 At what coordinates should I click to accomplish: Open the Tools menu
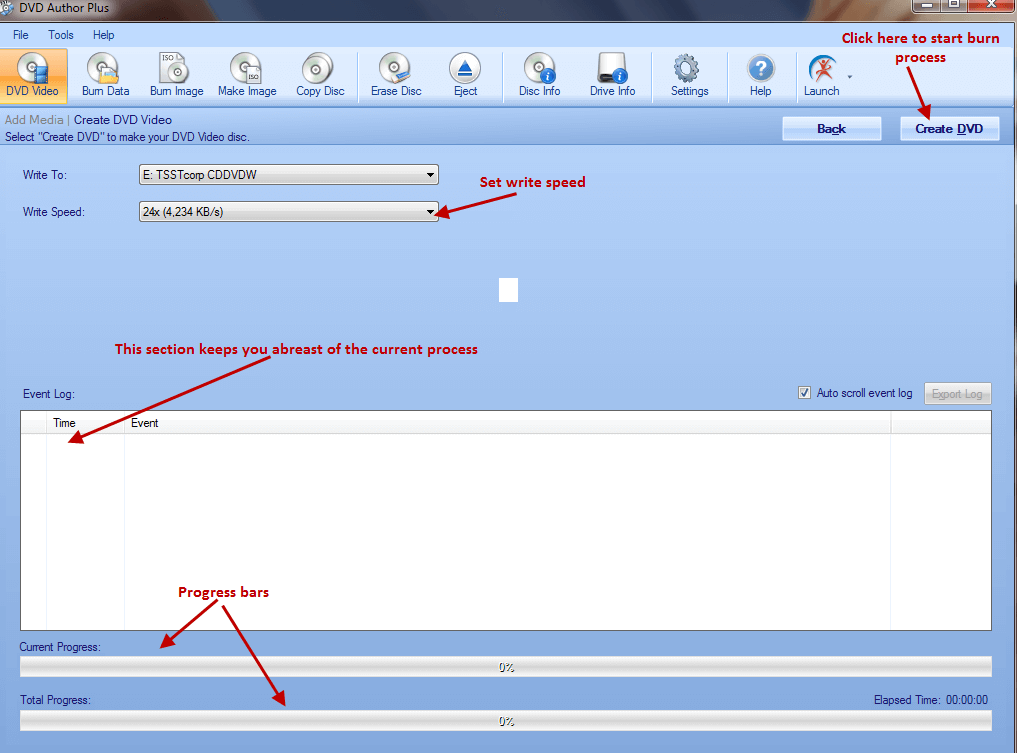(x=61, y=35)
